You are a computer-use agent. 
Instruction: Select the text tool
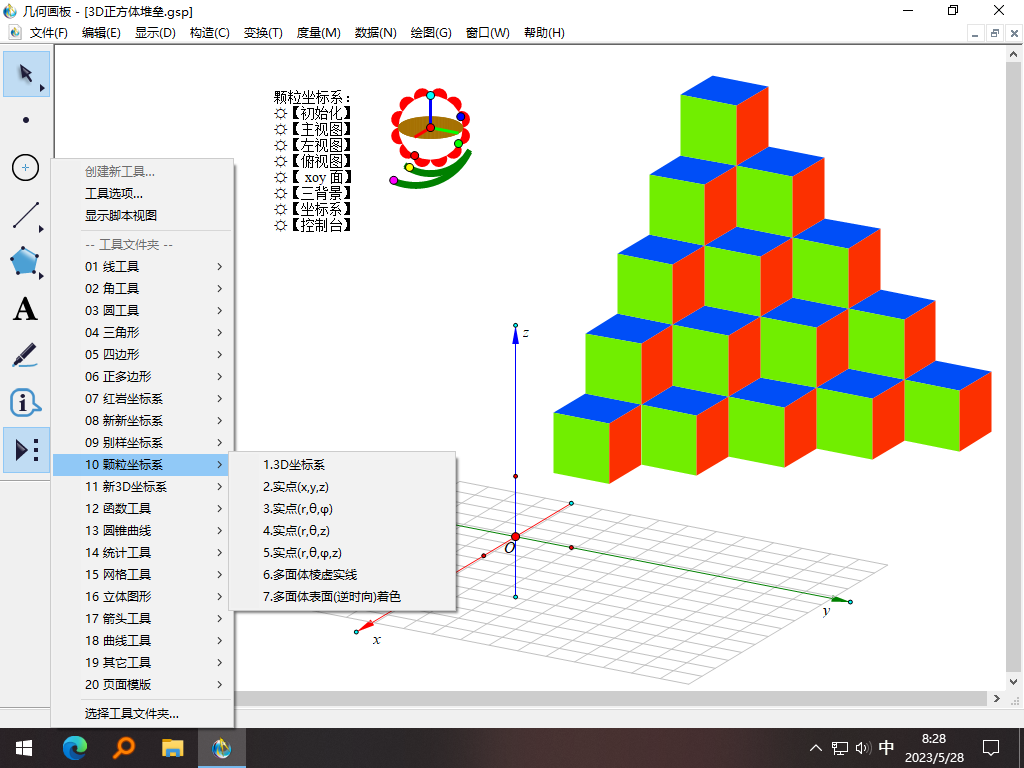(24, 309)
